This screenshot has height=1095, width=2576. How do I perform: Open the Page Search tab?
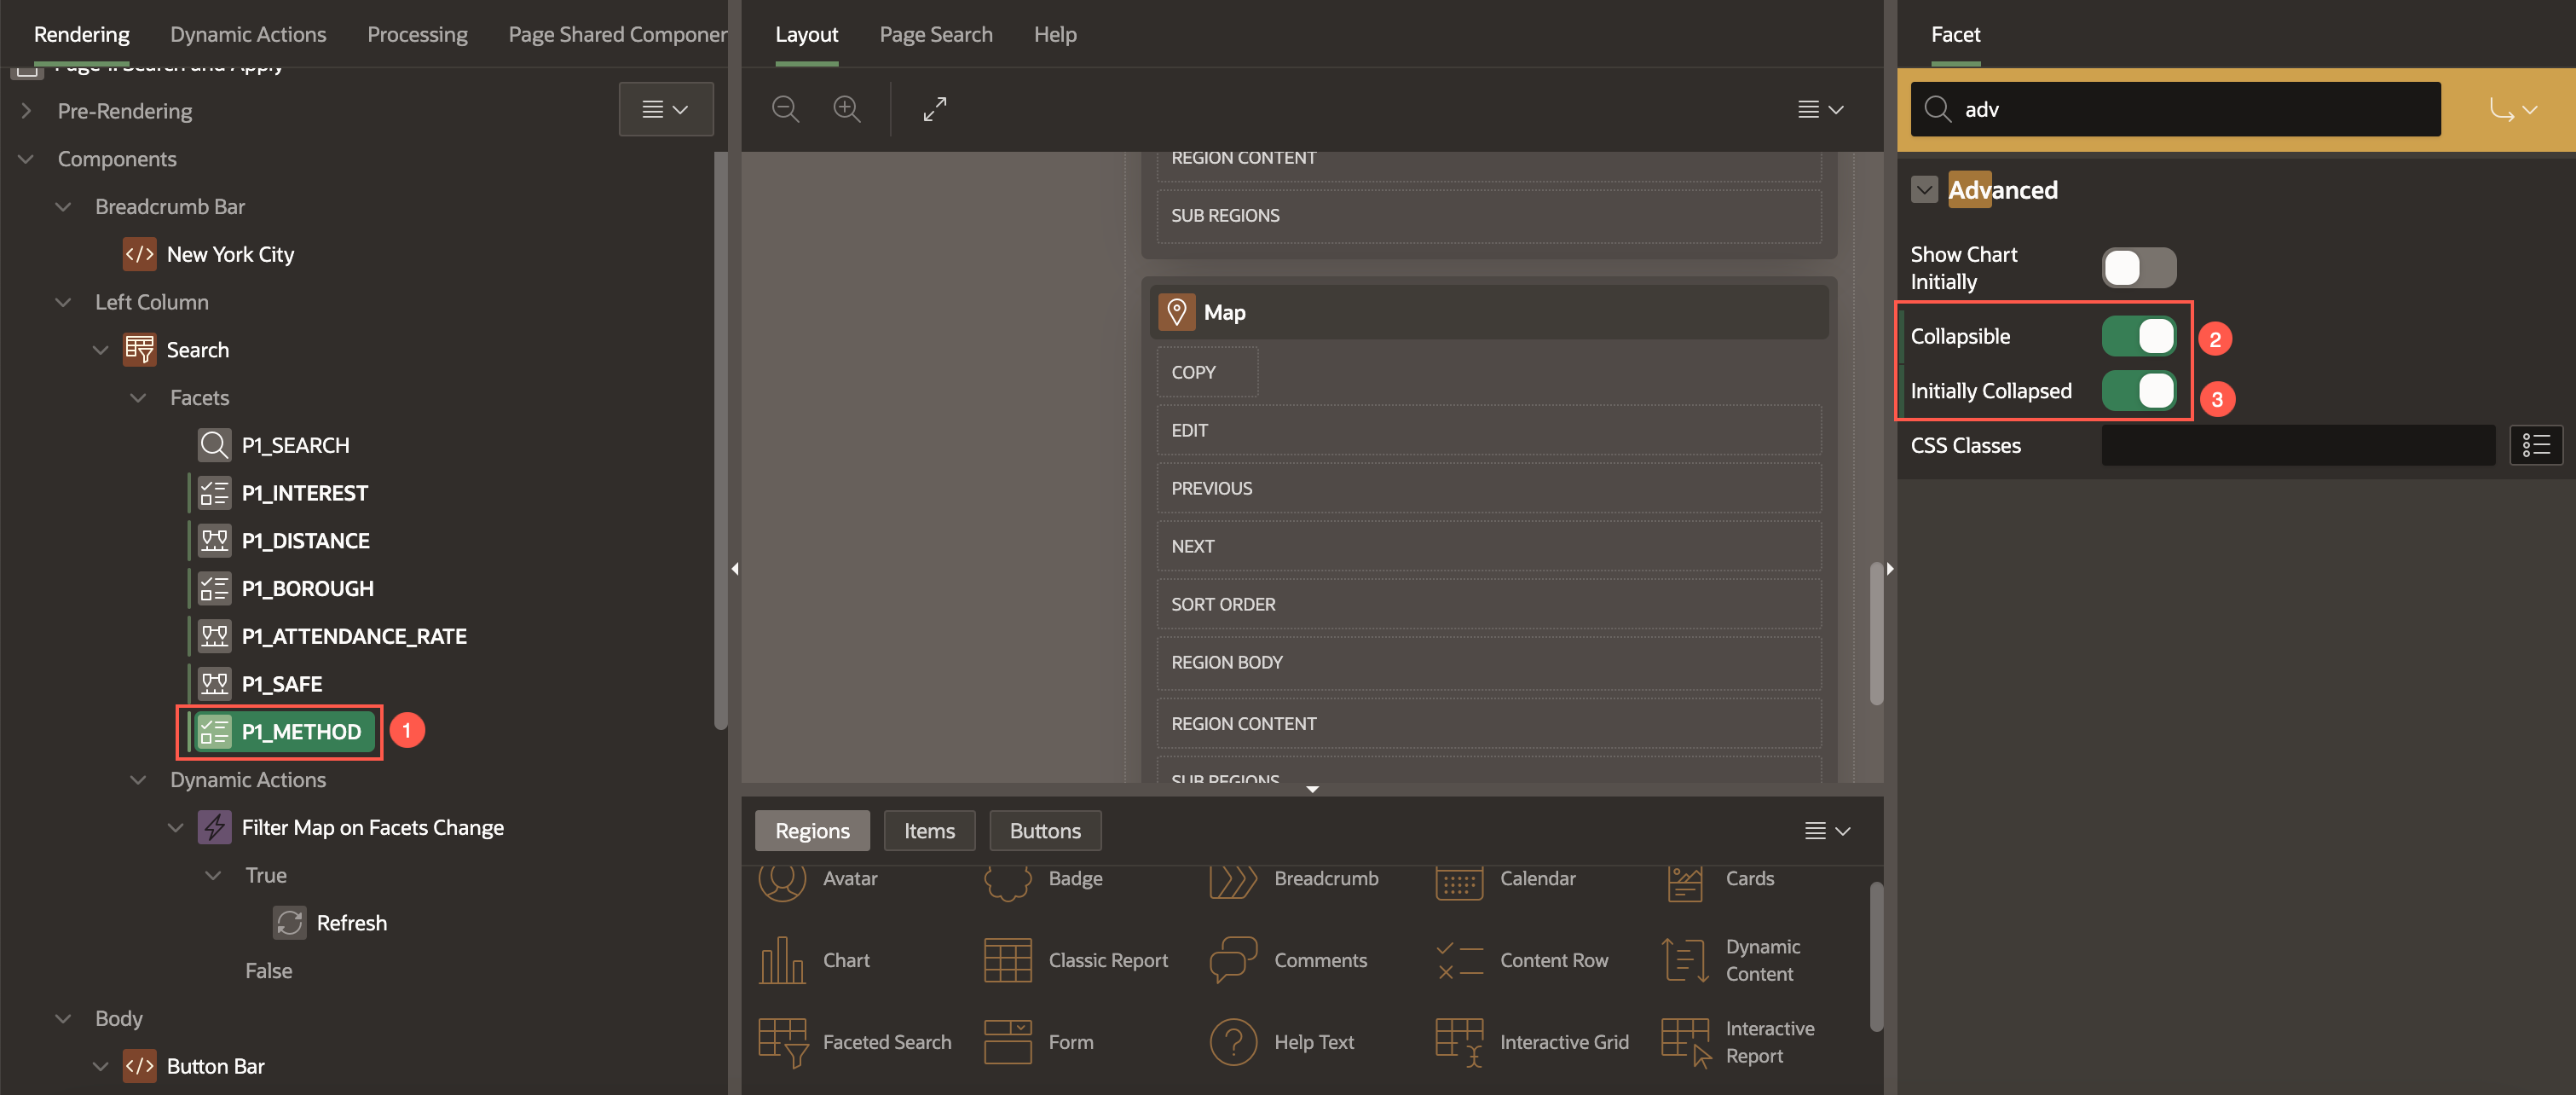tap(935, 34)
